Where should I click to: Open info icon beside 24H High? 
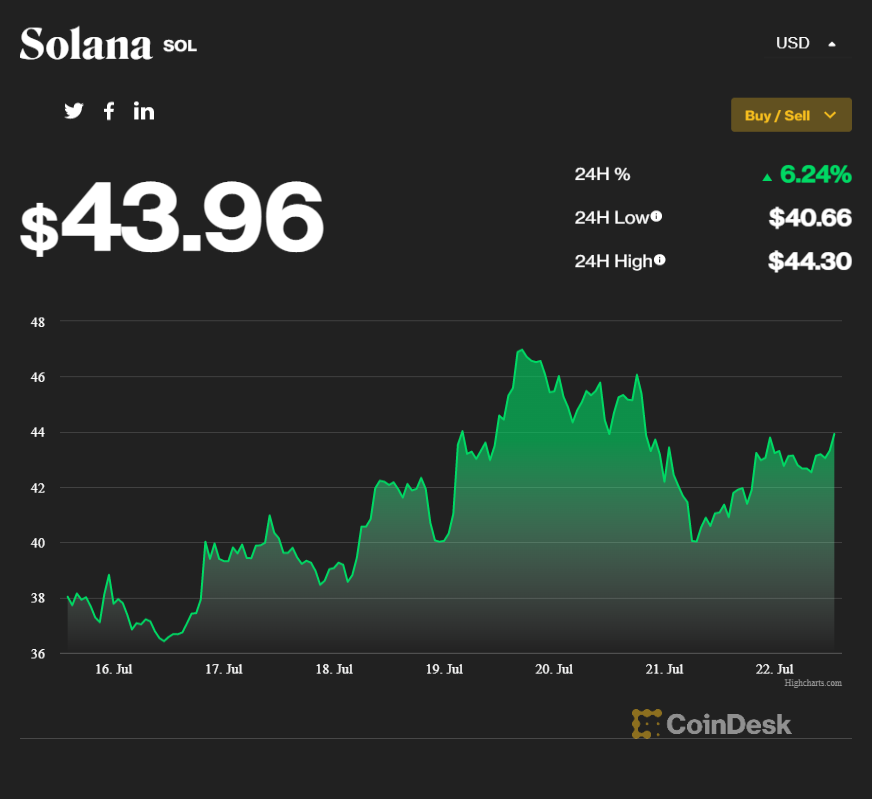(660, 260)
